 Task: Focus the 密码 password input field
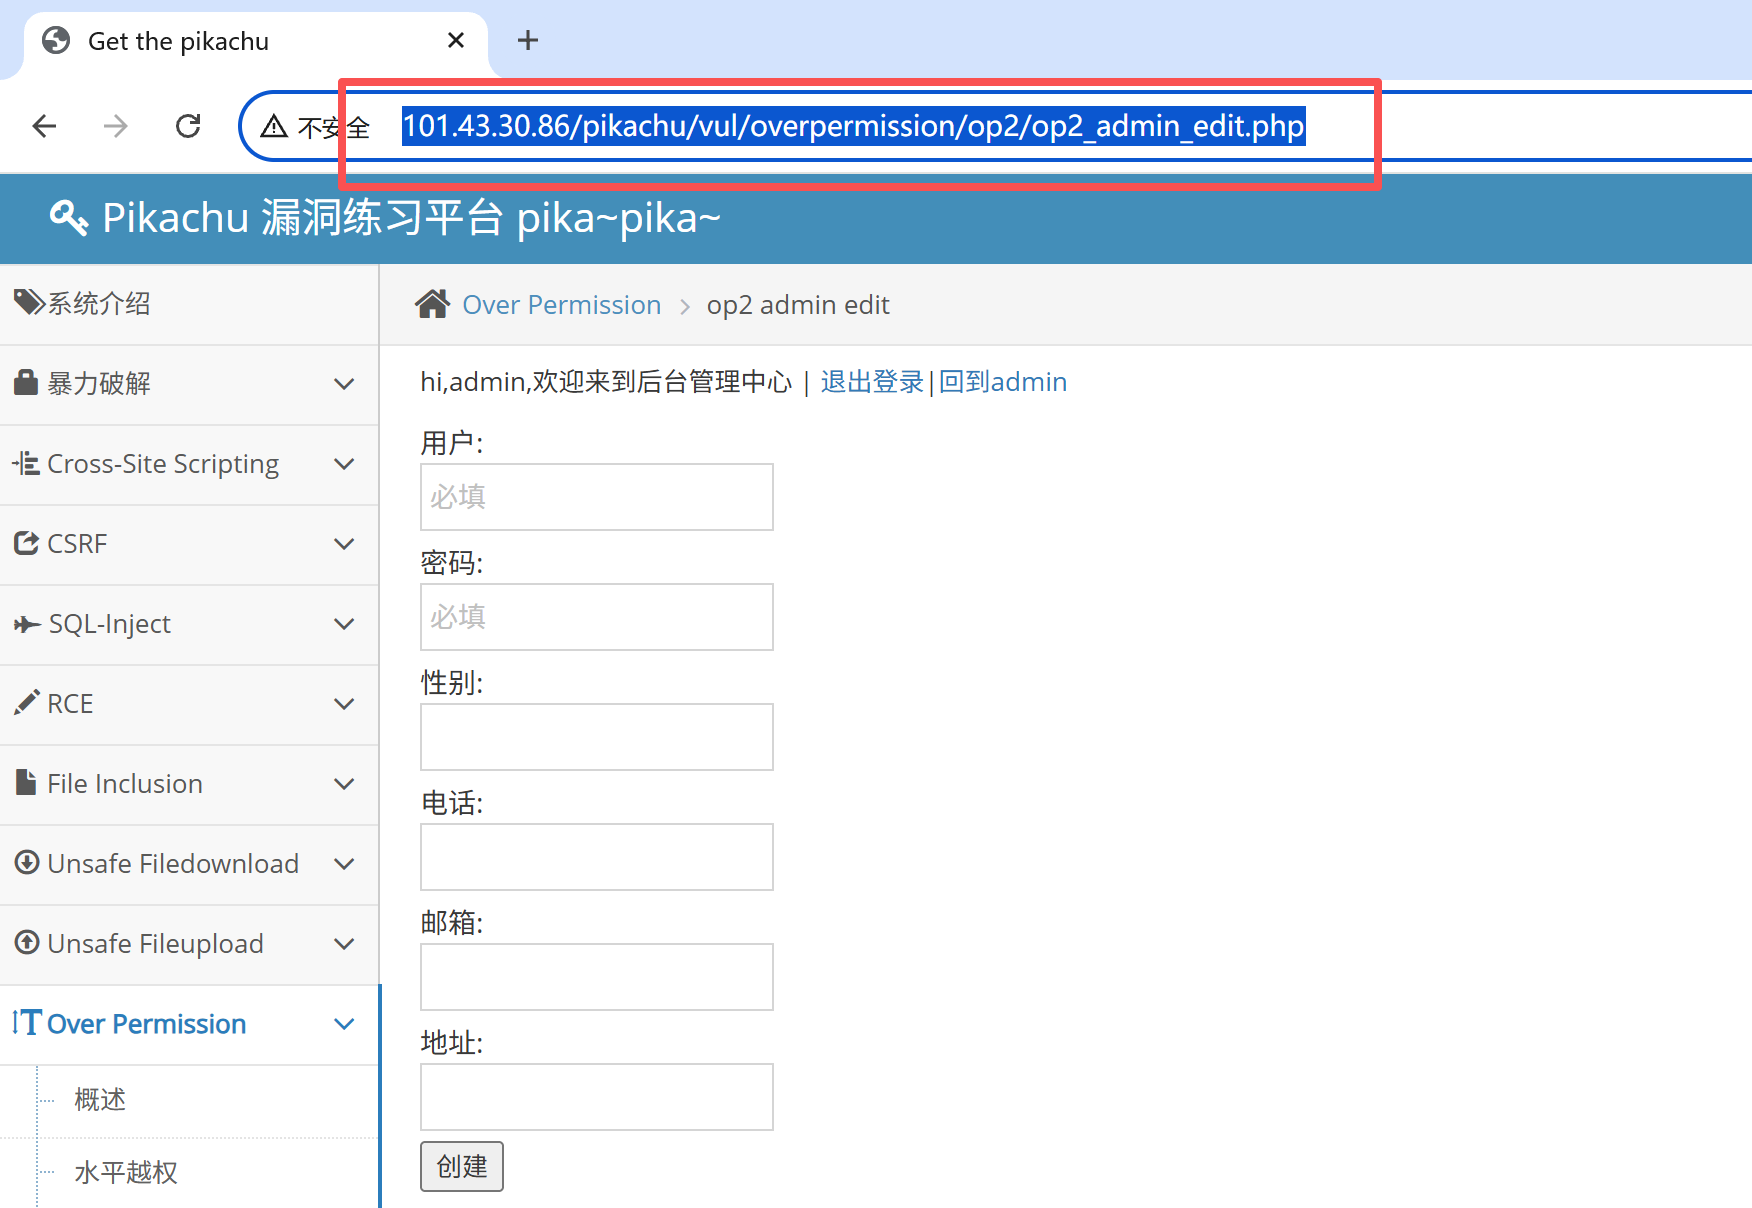[x=597, y=617]
